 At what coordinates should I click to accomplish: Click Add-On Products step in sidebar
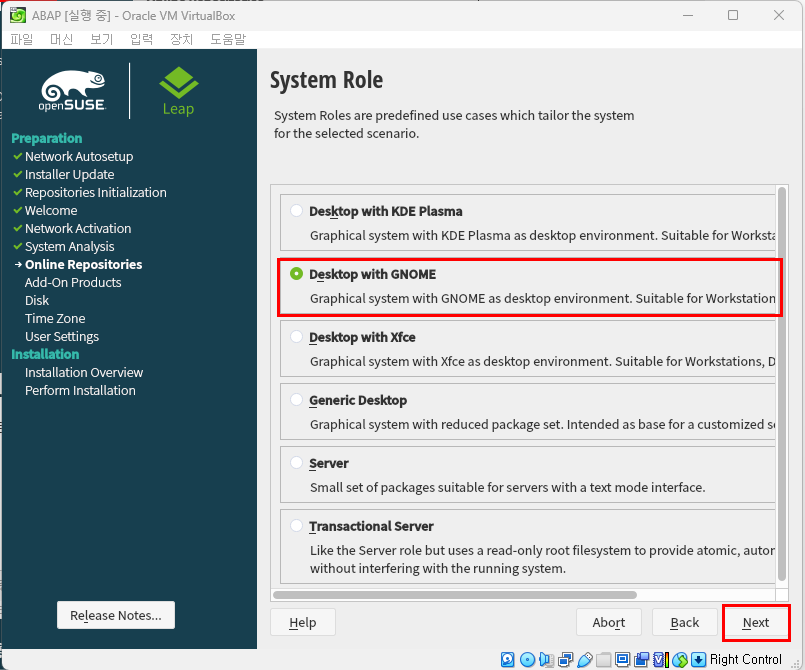pyautogui.click(x=73, y=282)
